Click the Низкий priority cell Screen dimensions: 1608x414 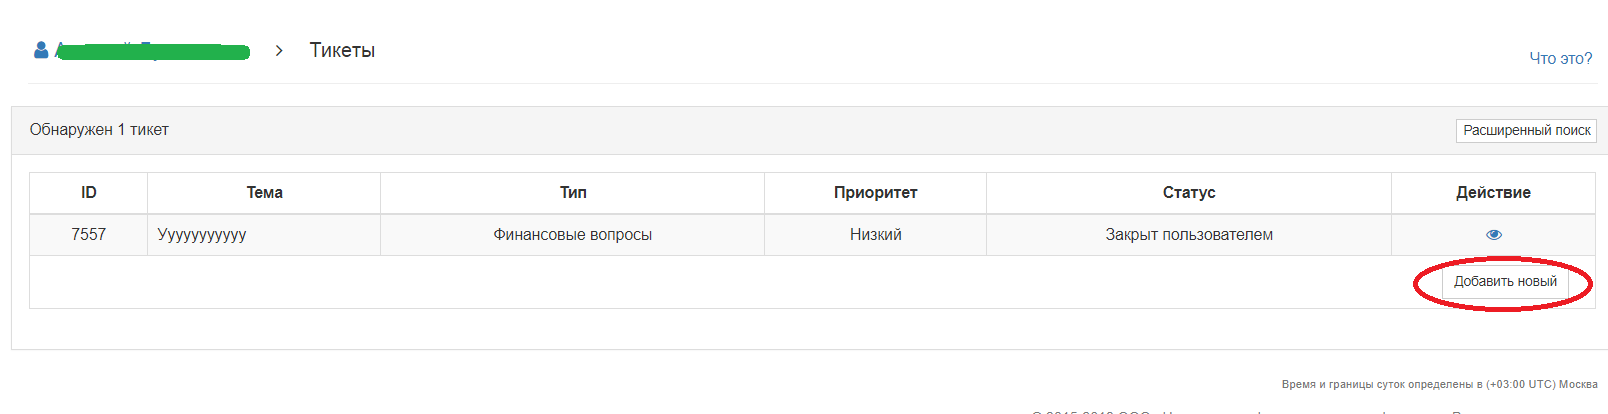pos(876,235)
